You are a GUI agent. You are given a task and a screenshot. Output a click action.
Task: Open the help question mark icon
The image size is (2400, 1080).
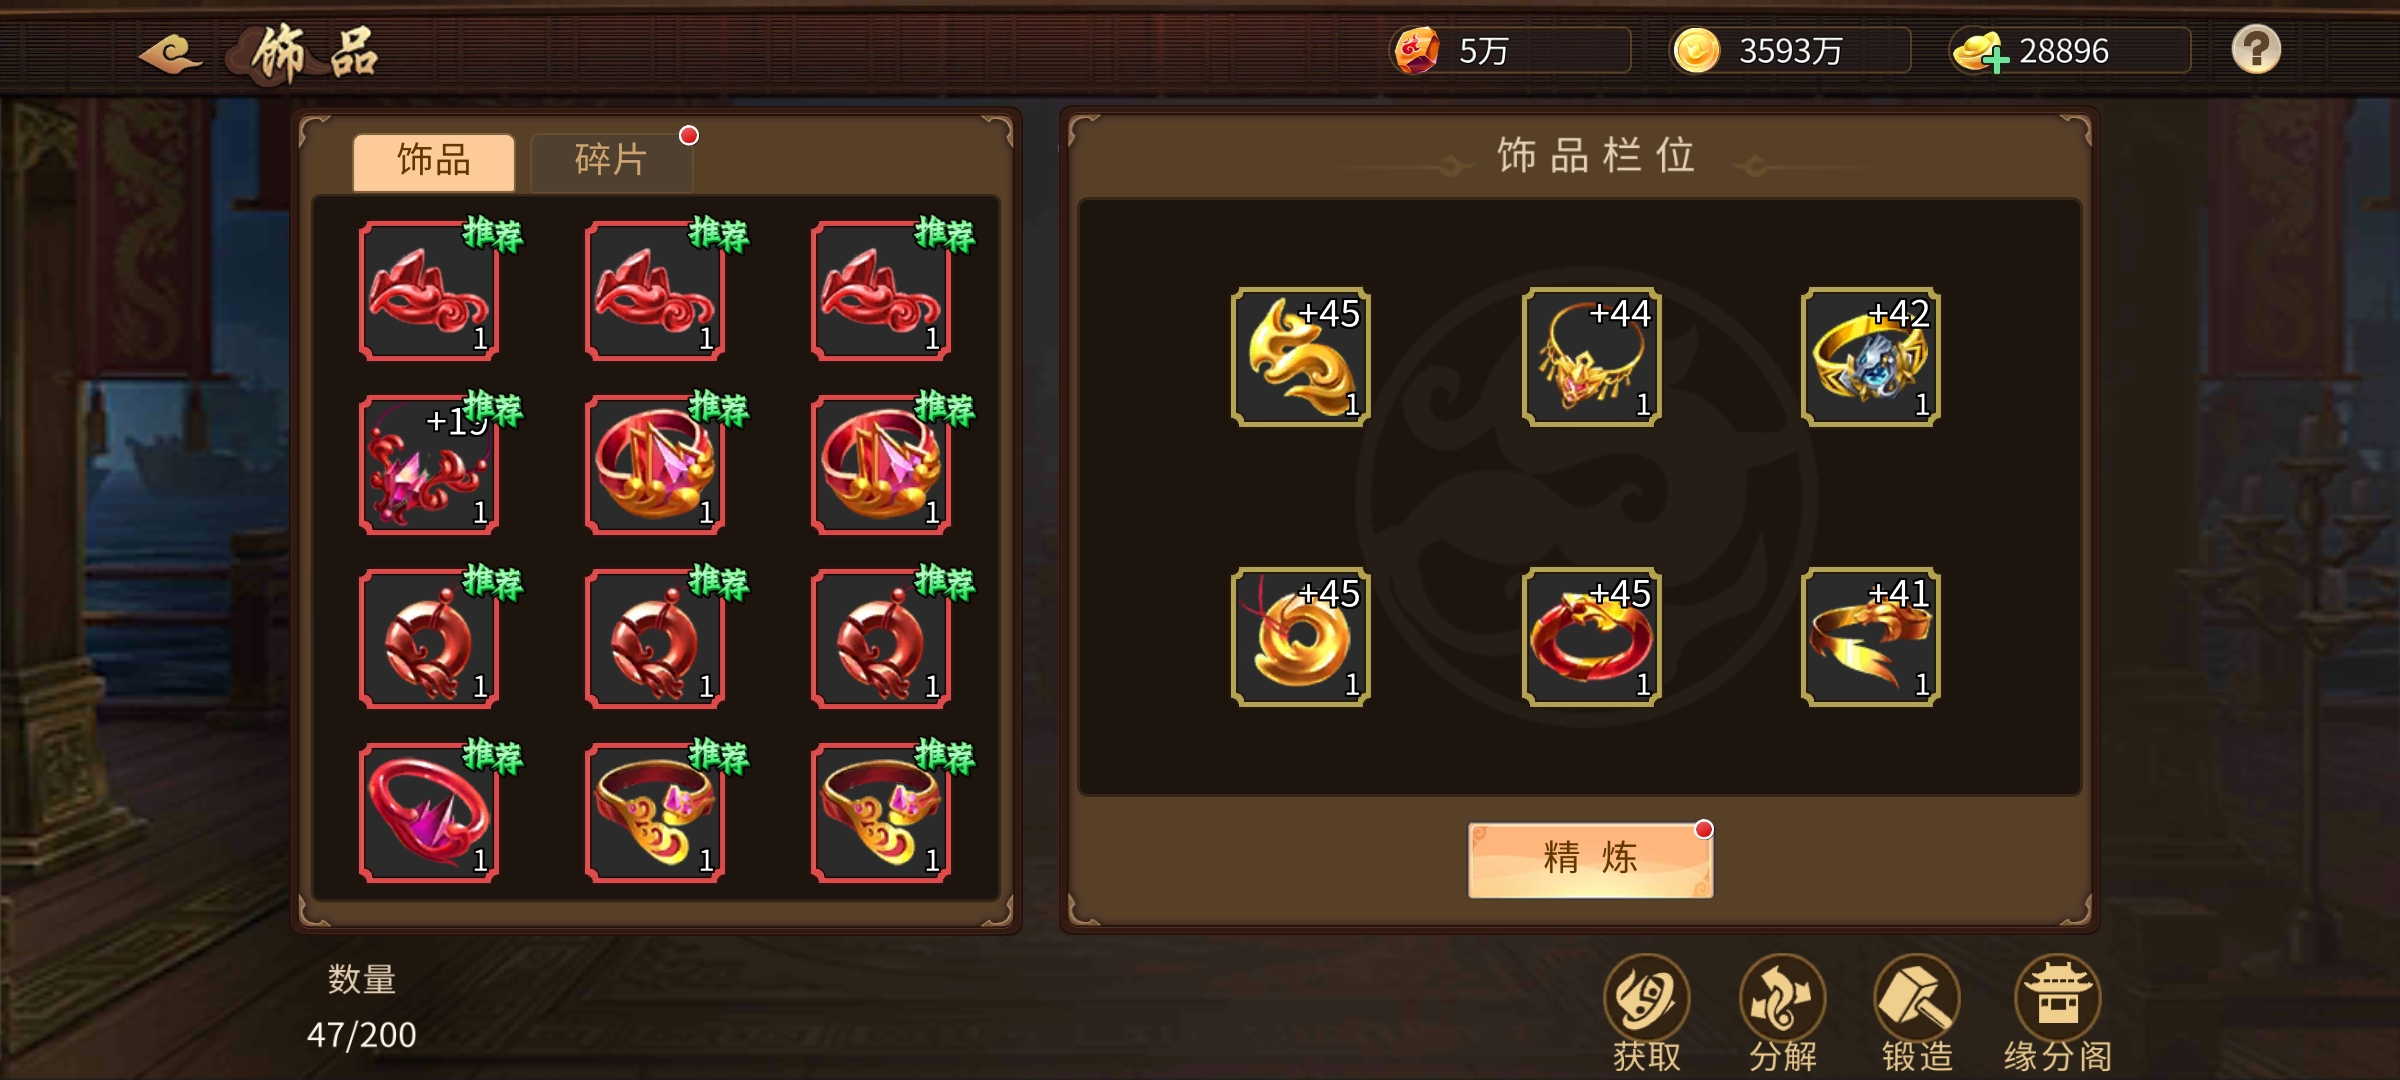point(2256,49)
